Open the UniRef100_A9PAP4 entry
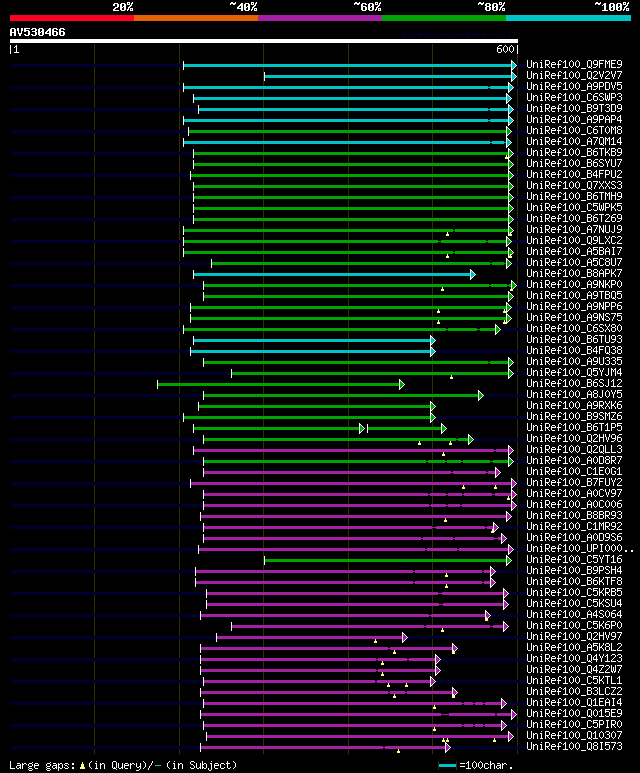Screen dimensions: 640x773 574,119
